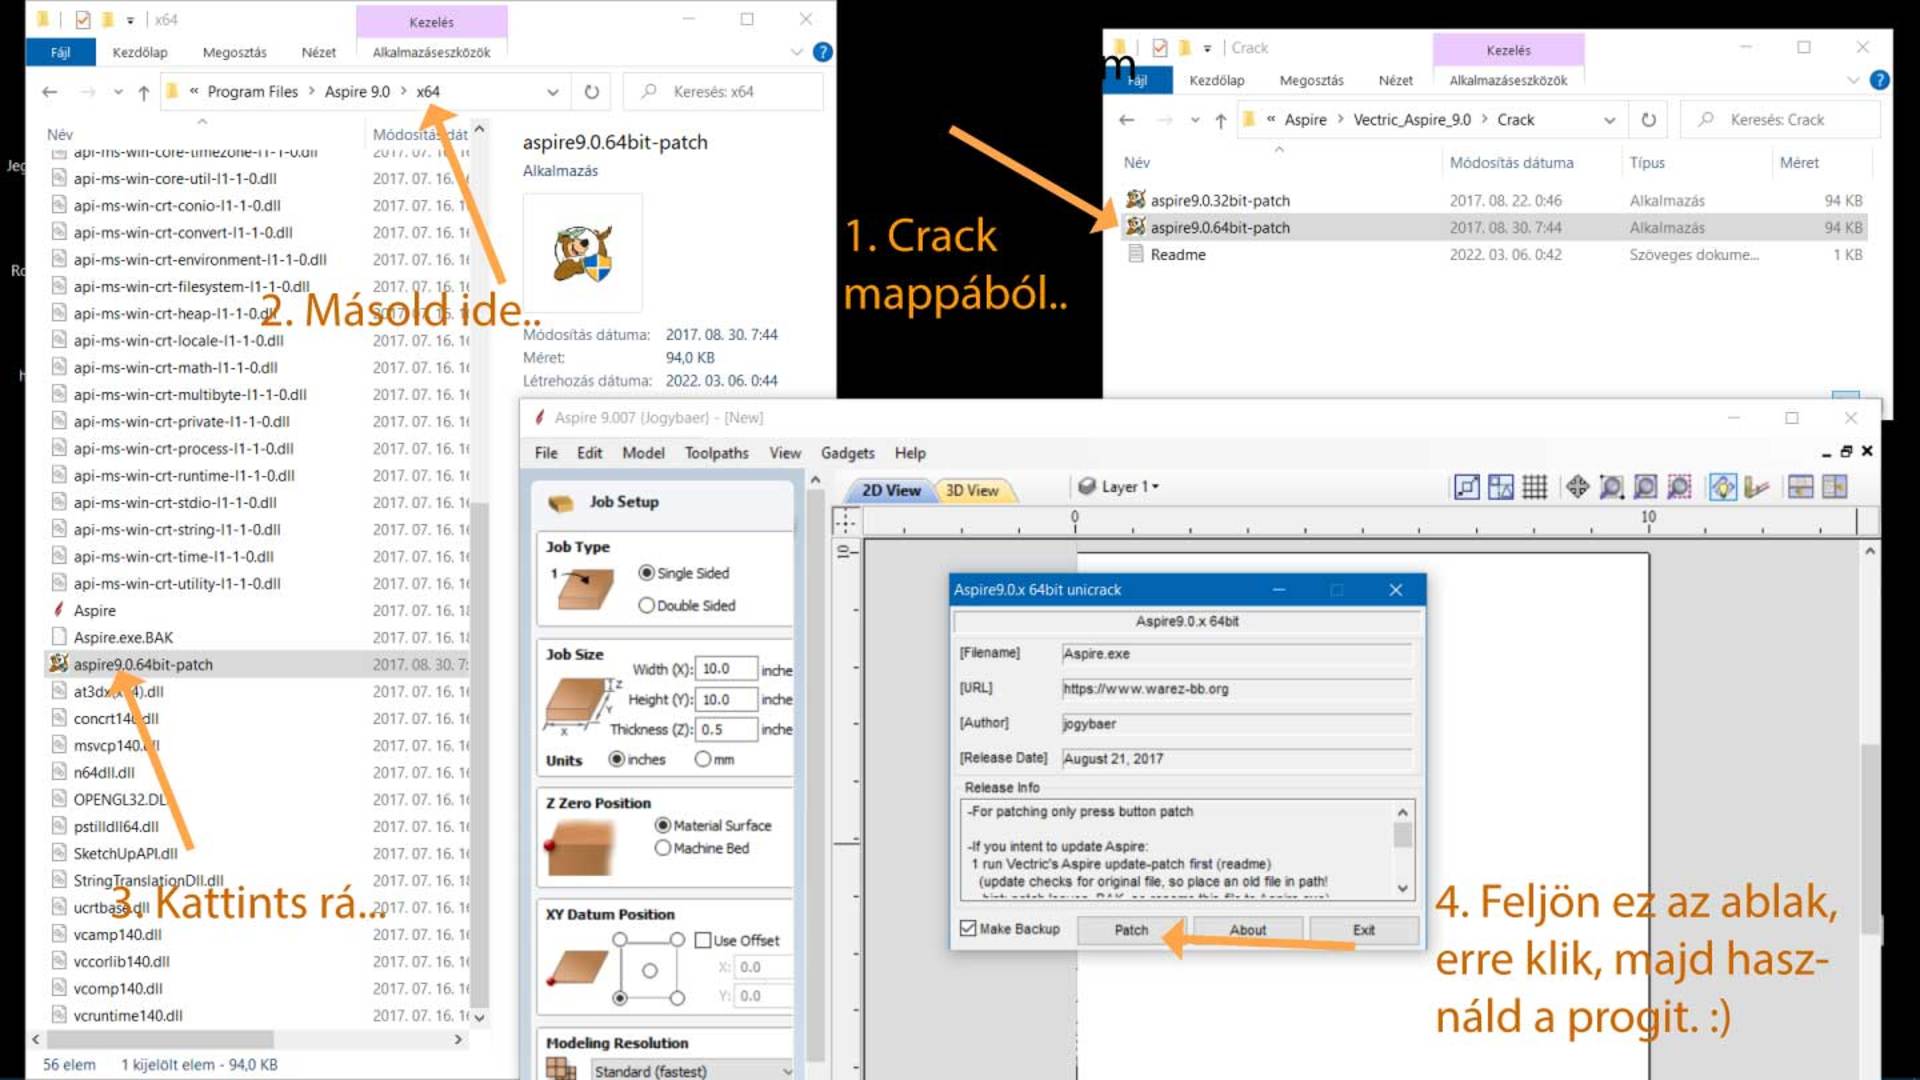Image resolution: width=1920 pixels, height=1080 pixels.
Task: Click the search box in Crack Explorer window
Action: 1779,120
